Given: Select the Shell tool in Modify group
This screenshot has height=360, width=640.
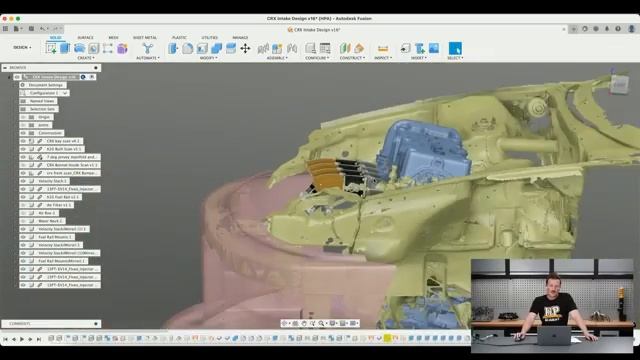Looking at the screenshot, I should (x=202, y=49).
